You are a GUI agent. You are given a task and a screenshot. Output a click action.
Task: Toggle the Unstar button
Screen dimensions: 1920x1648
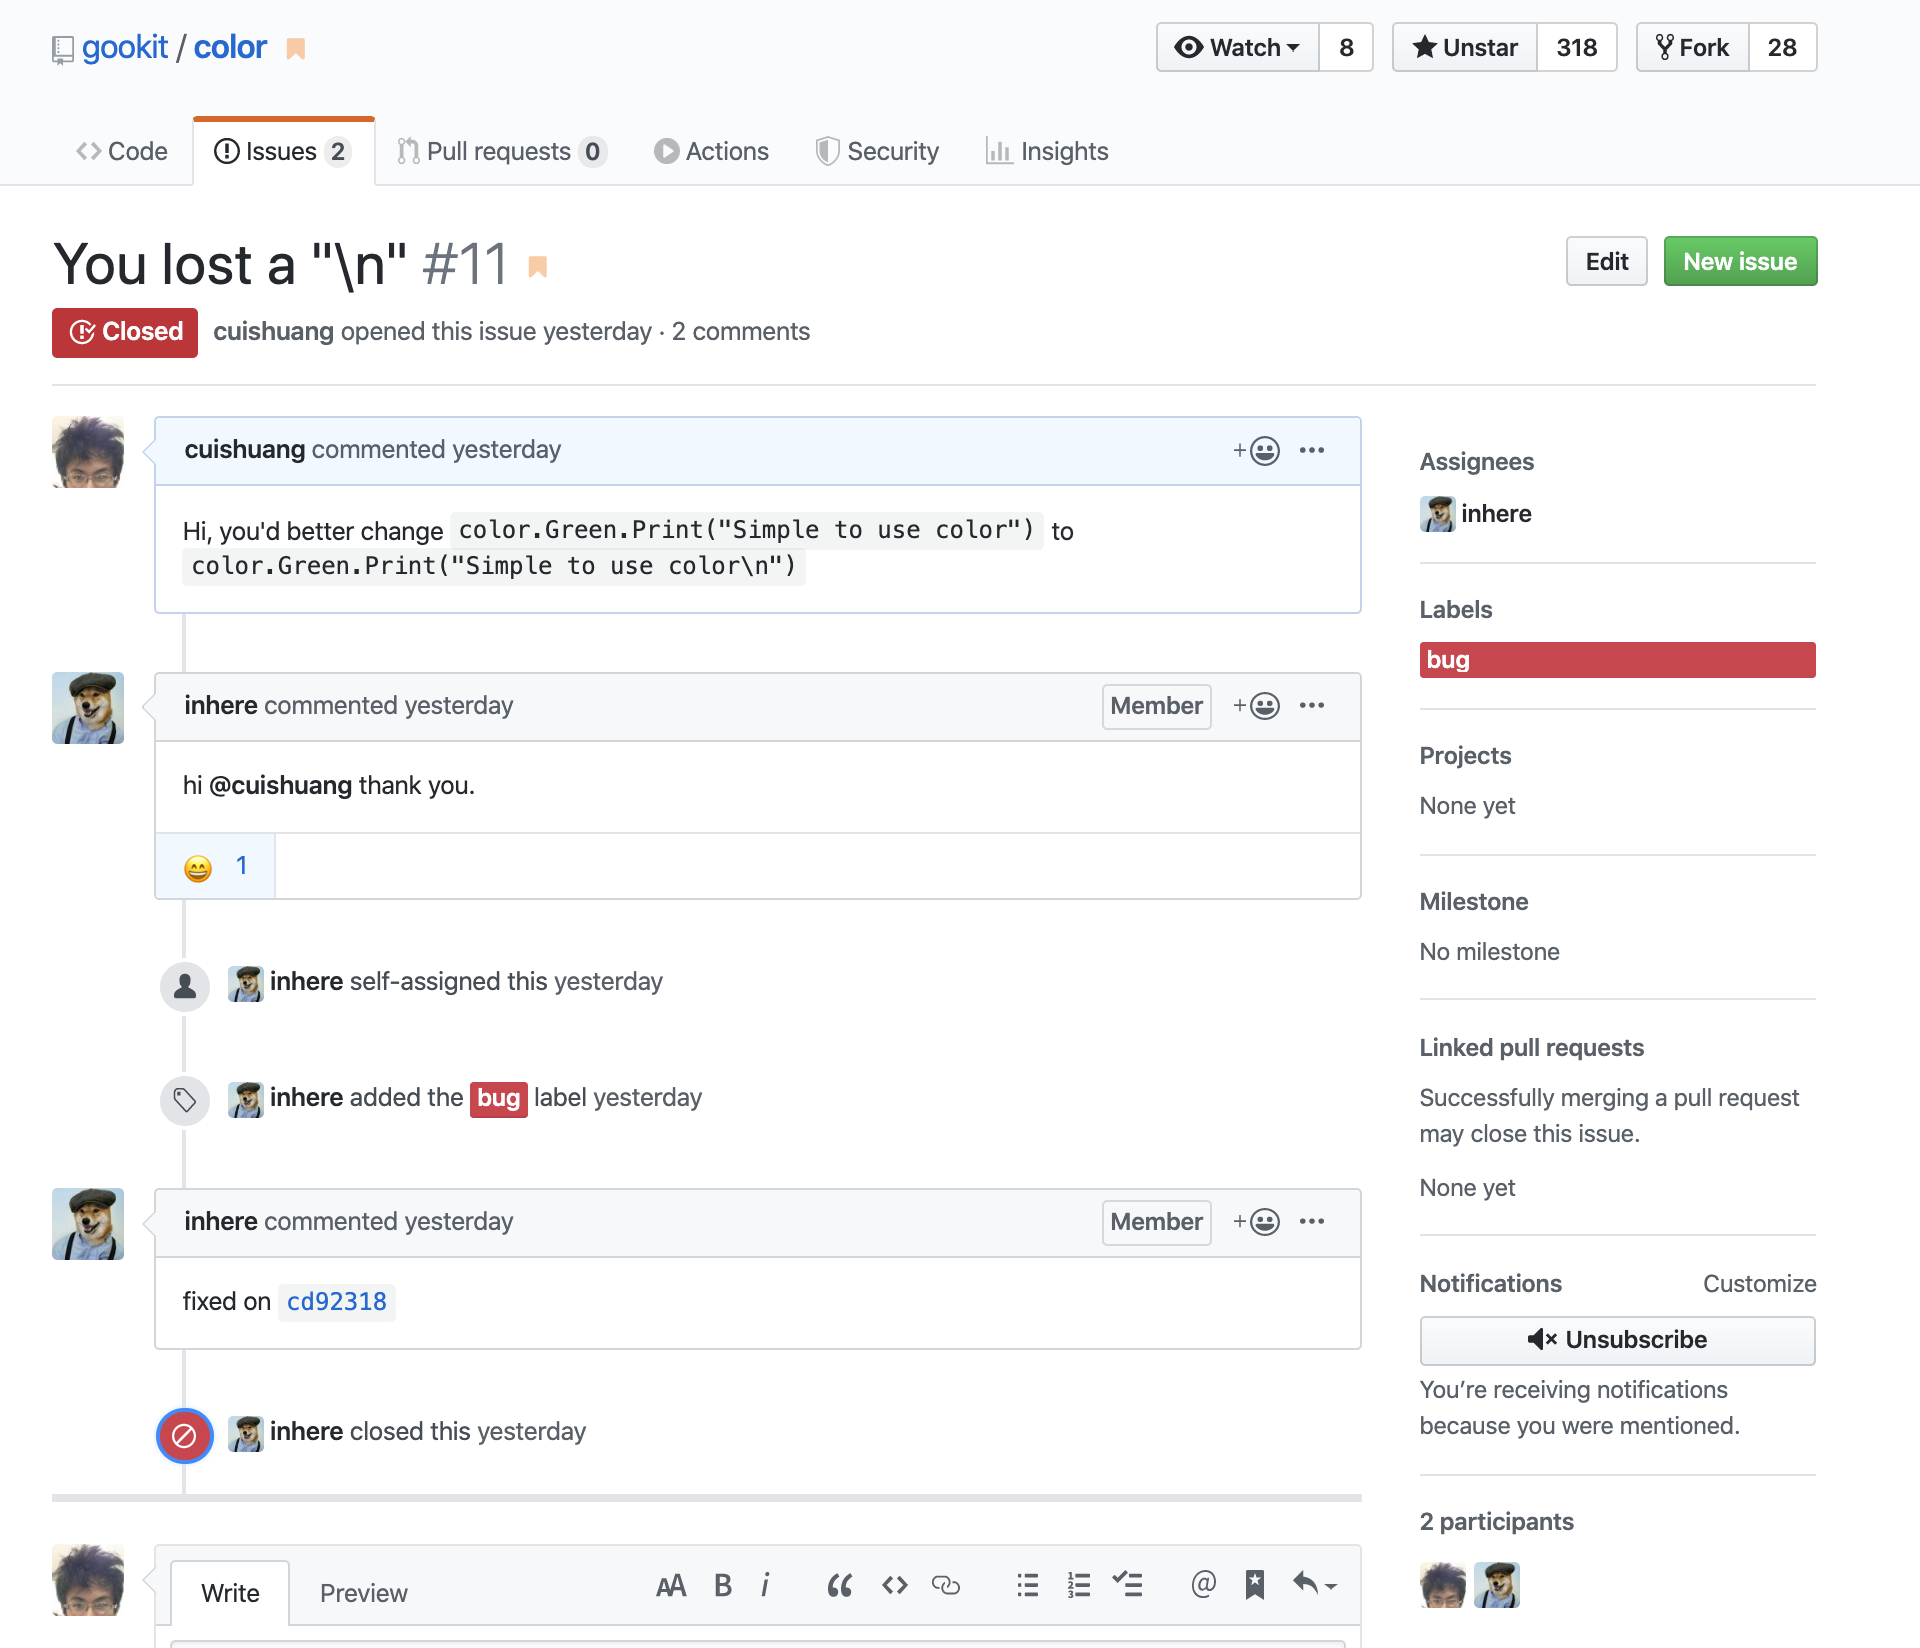pyautogui.click(x=1465, y=47)
